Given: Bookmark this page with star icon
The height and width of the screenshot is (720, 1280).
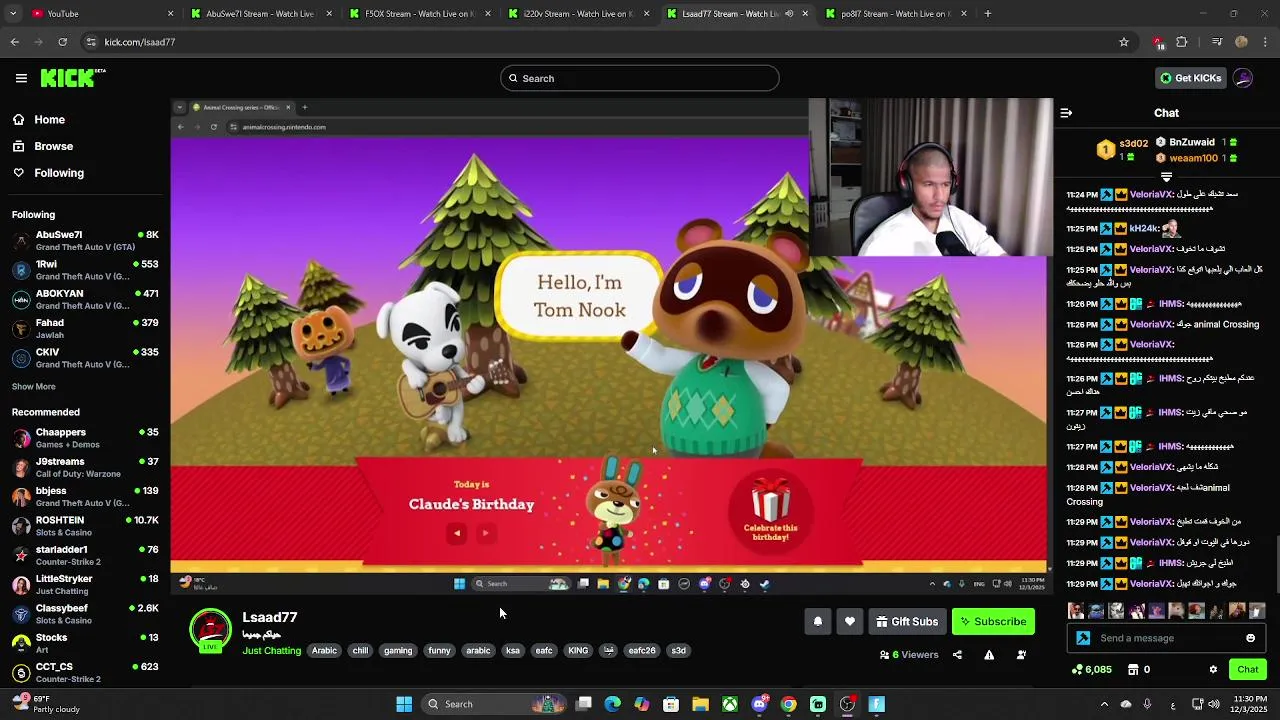Looking at the screenshot, I should pyautogui.click(x=1124, y=42).
